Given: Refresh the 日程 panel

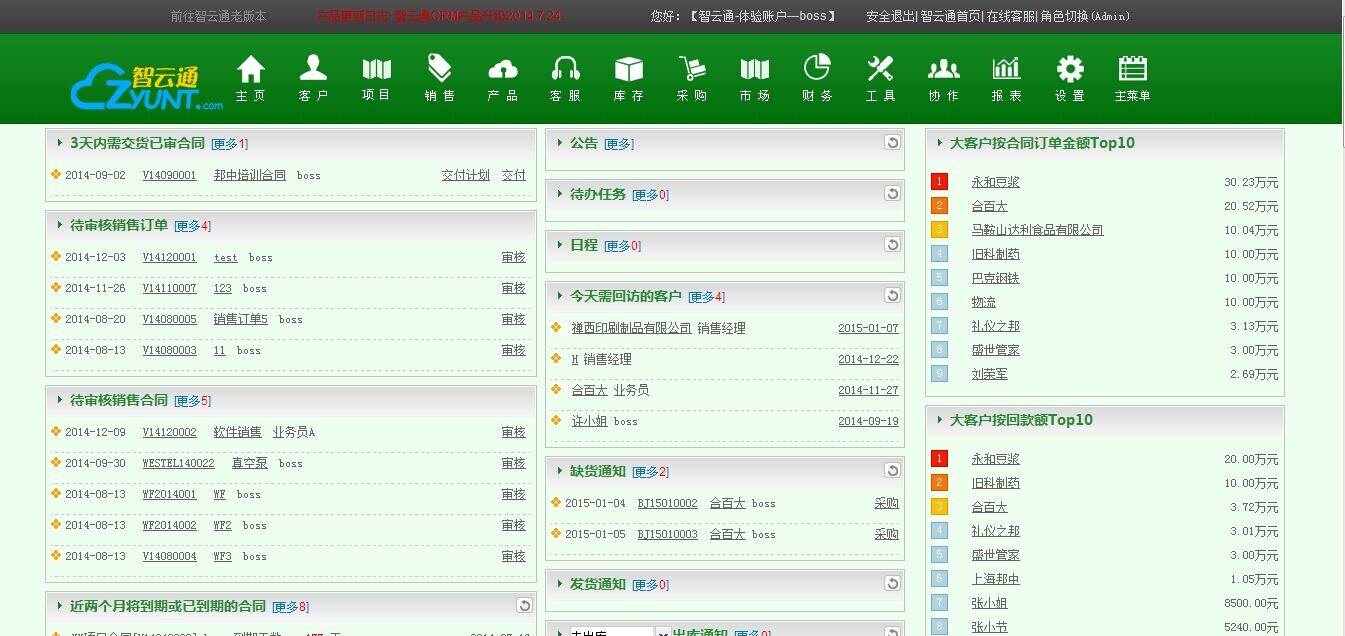Looking at the screenshot, I should [x=892, y=245].
